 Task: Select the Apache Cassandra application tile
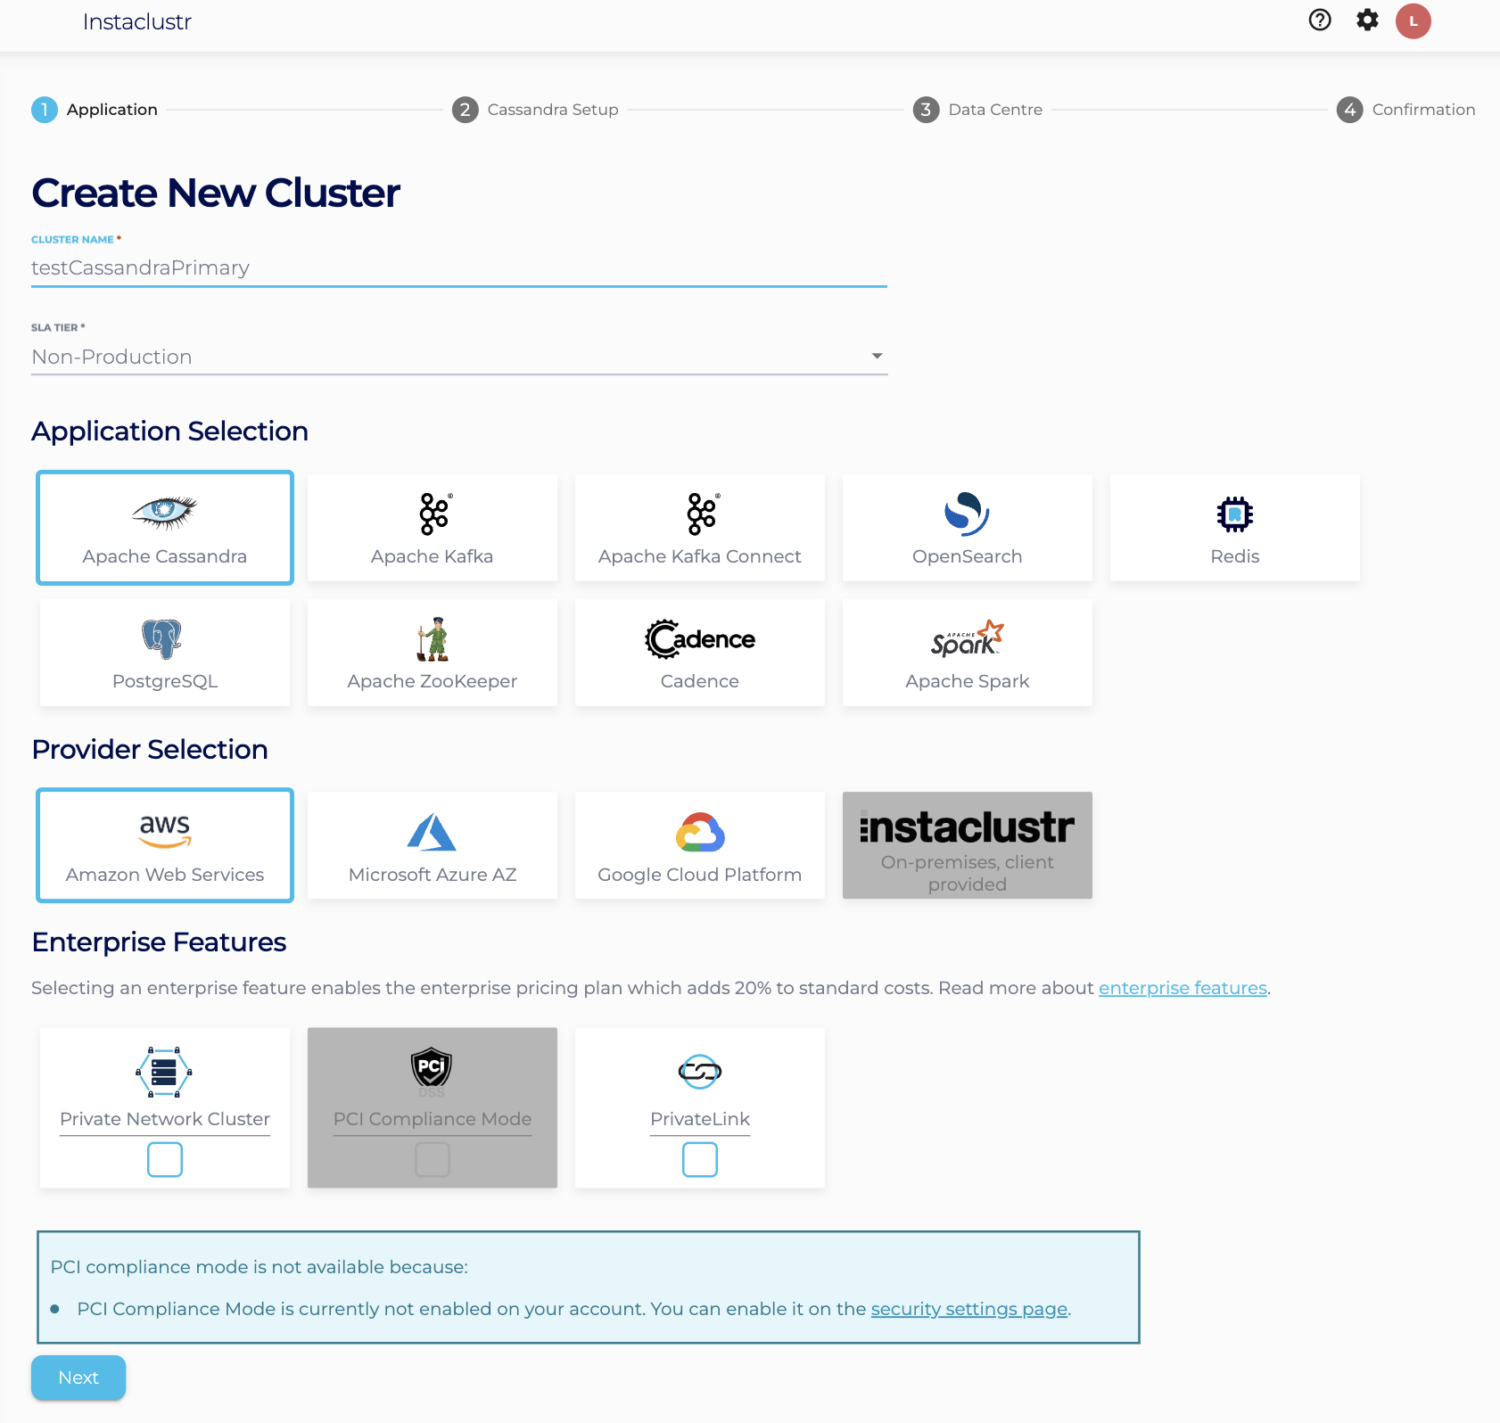point(164,527)
